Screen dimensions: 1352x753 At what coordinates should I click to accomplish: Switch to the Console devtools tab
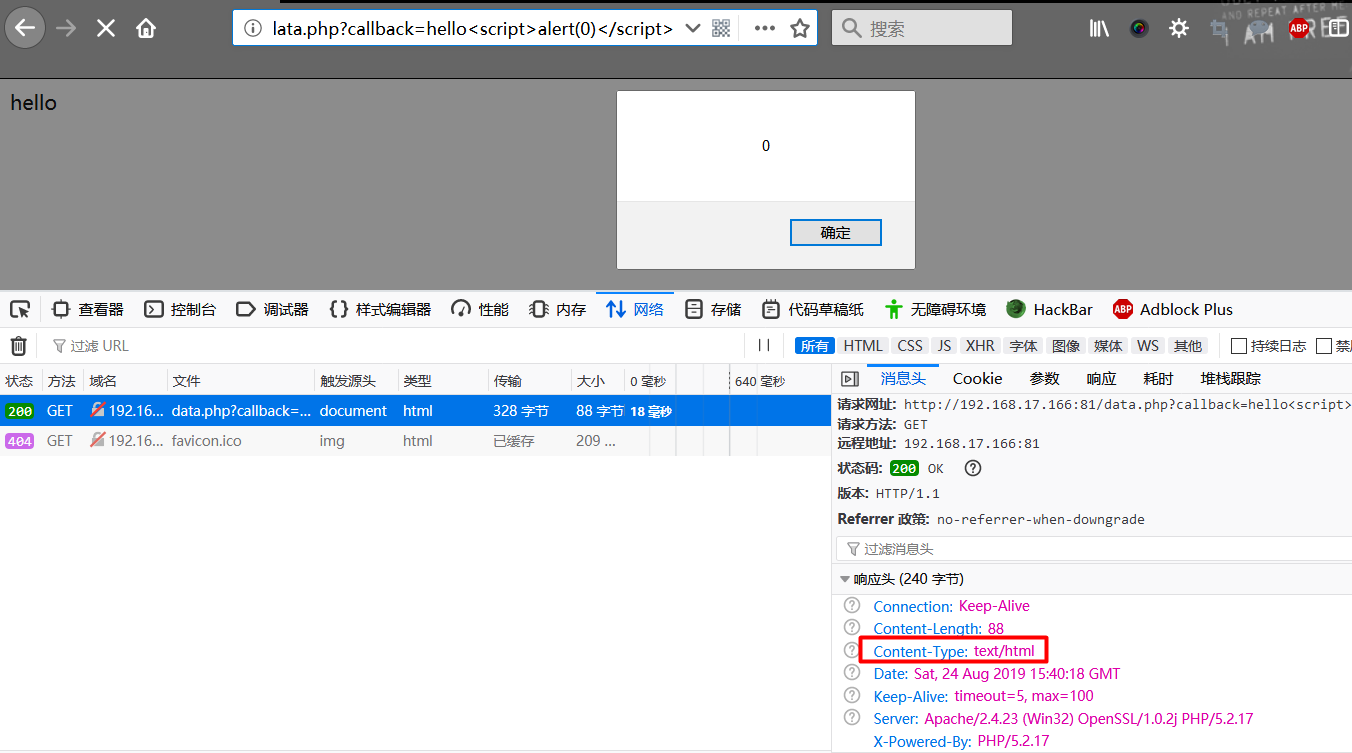180,309
